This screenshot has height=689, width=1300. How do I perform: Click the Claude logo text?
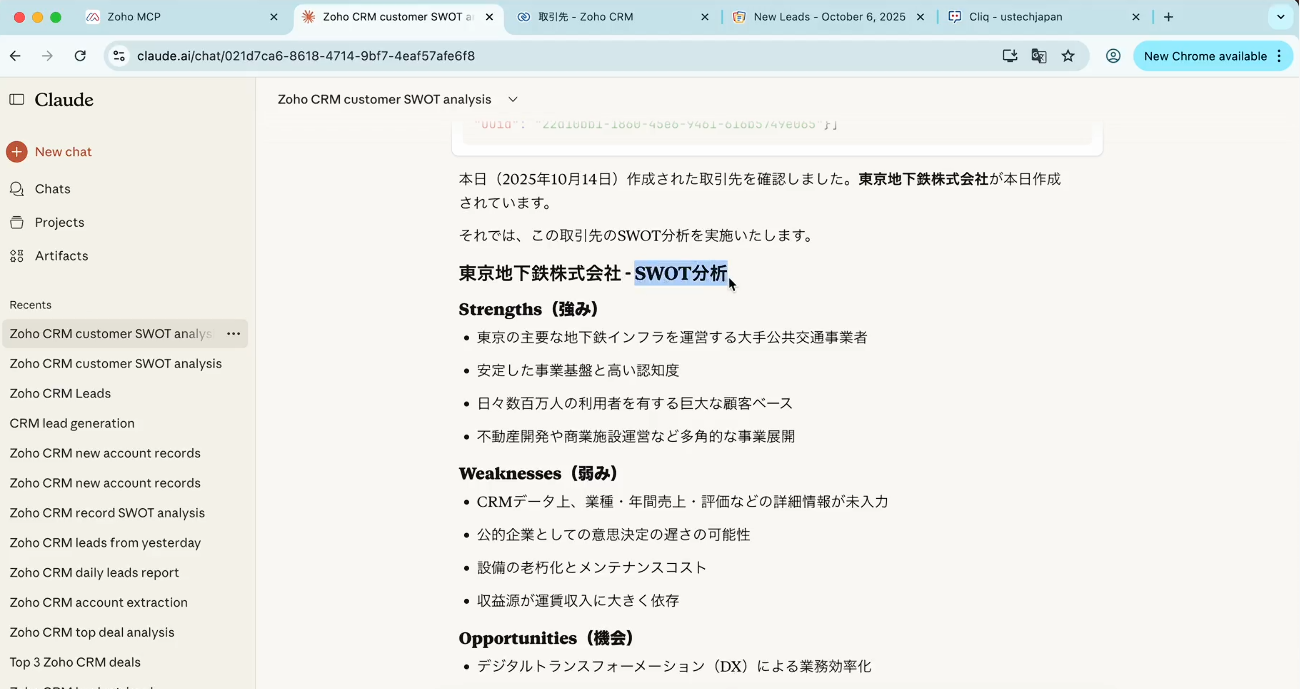[x=64, y=99]
